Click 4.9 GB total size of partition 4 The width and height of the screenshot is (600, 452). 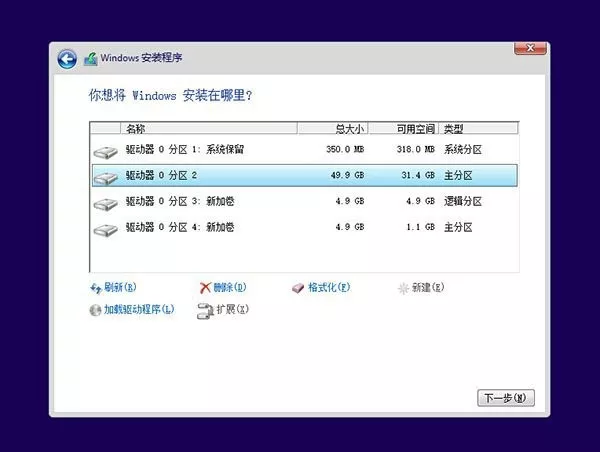[x=350, y=227]
